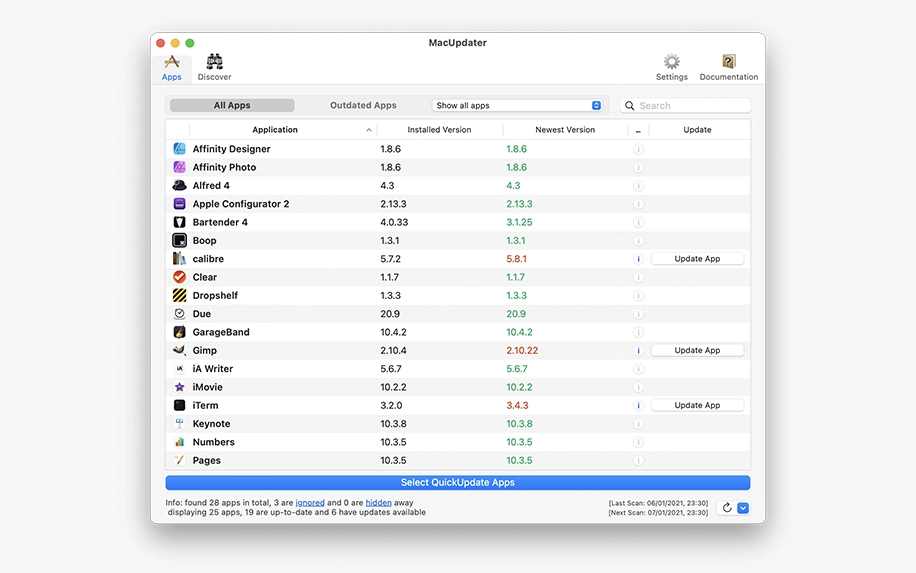Open the hidden apps link
The height and width of the screenshot is (573, 916).
click(379, 502)
